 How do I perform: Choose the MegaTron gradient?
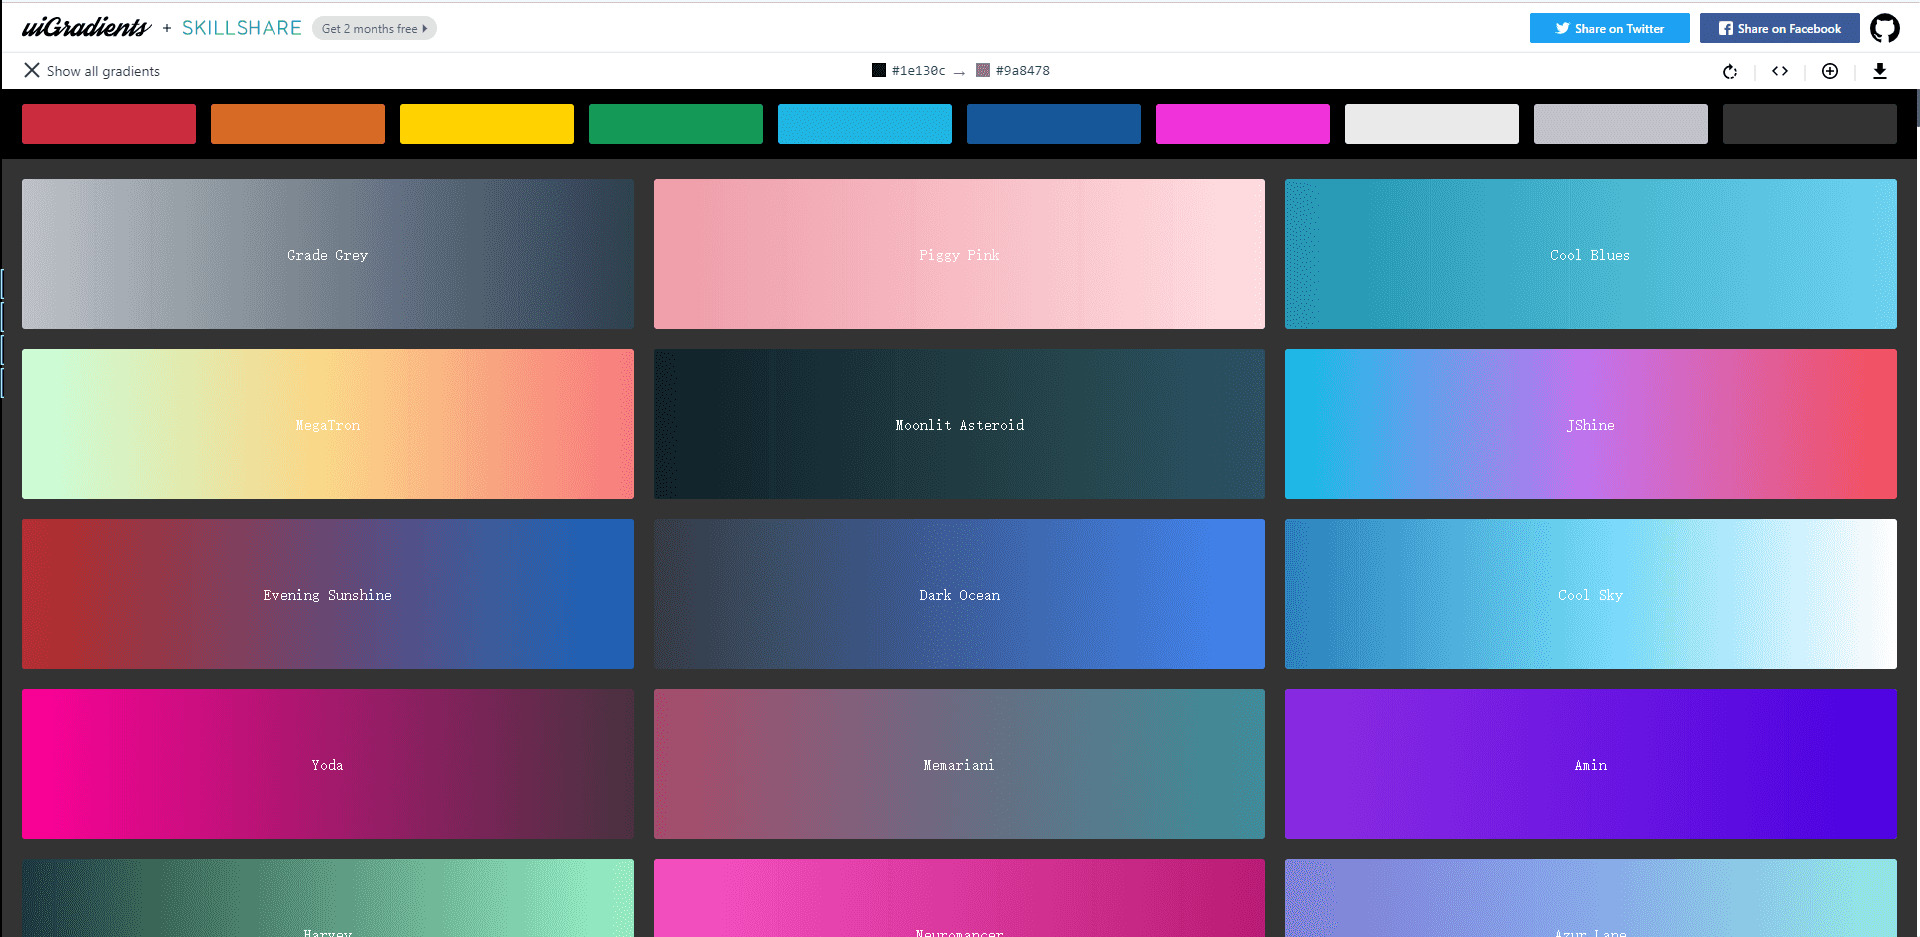click(x=328, y=424)
